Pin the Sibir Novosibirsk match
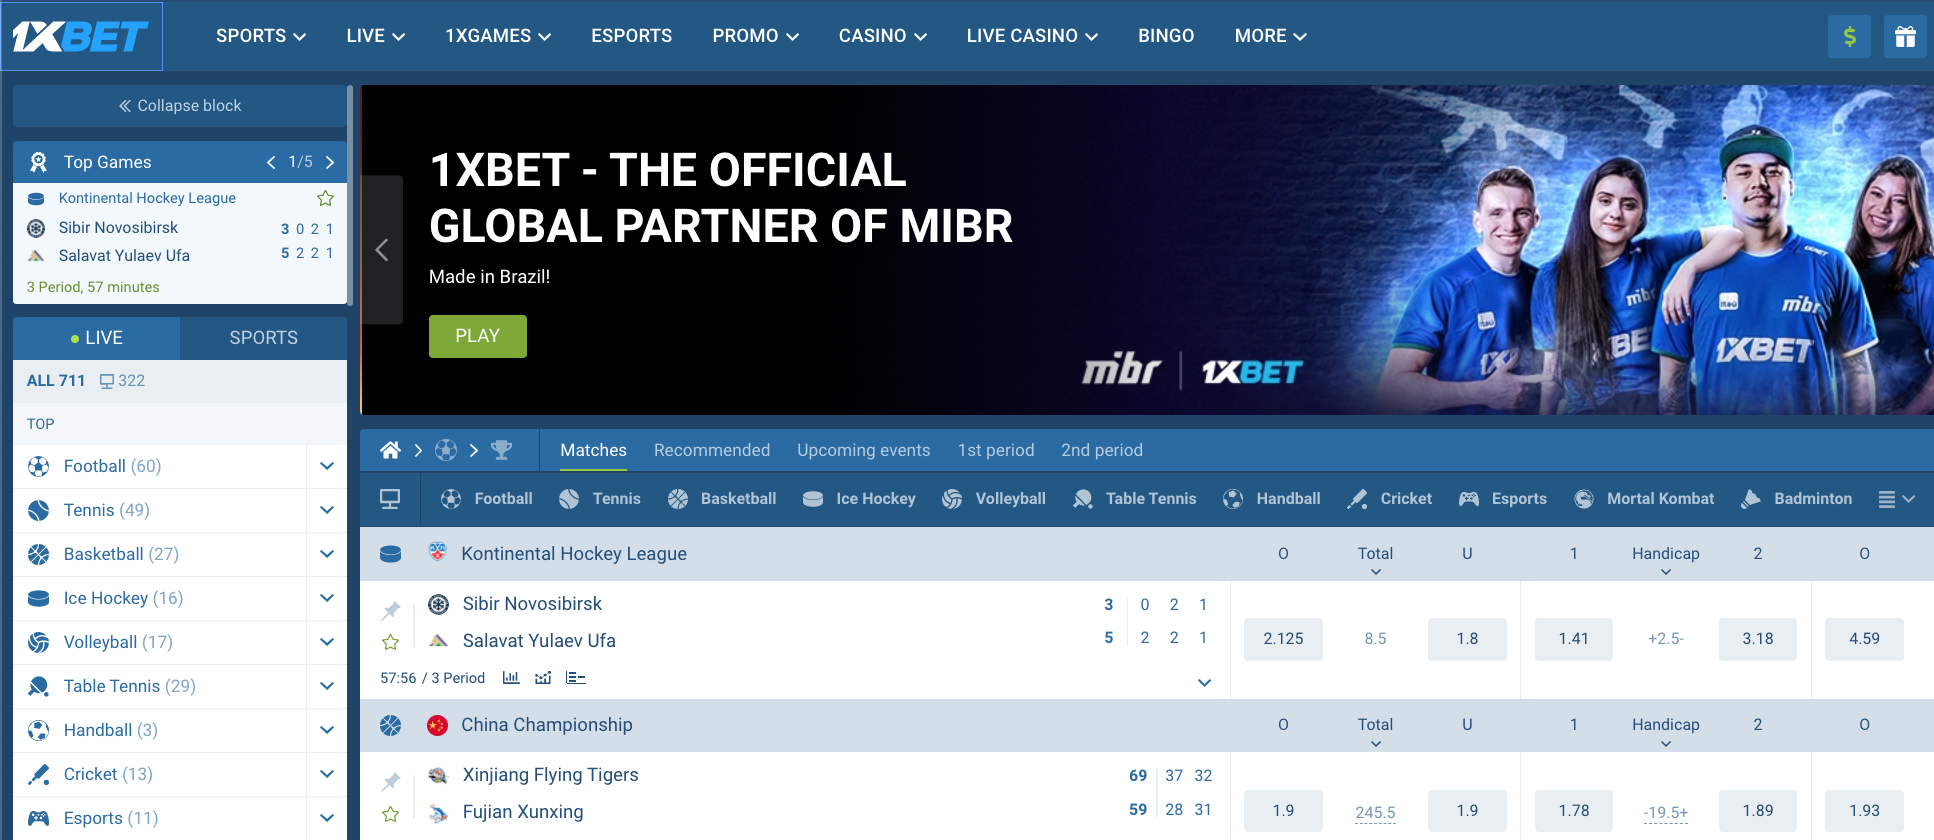This screenshot has height=840, width=1934. 391,609
